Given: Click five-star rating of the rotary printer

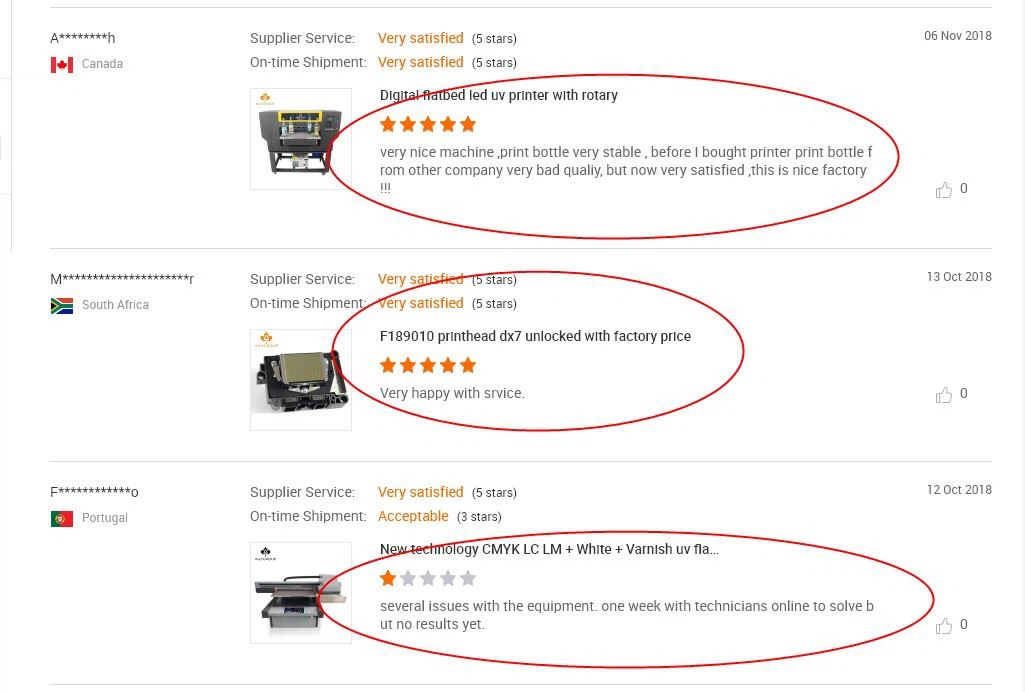Looking at the screenshot, I should [x=428, y=124].
